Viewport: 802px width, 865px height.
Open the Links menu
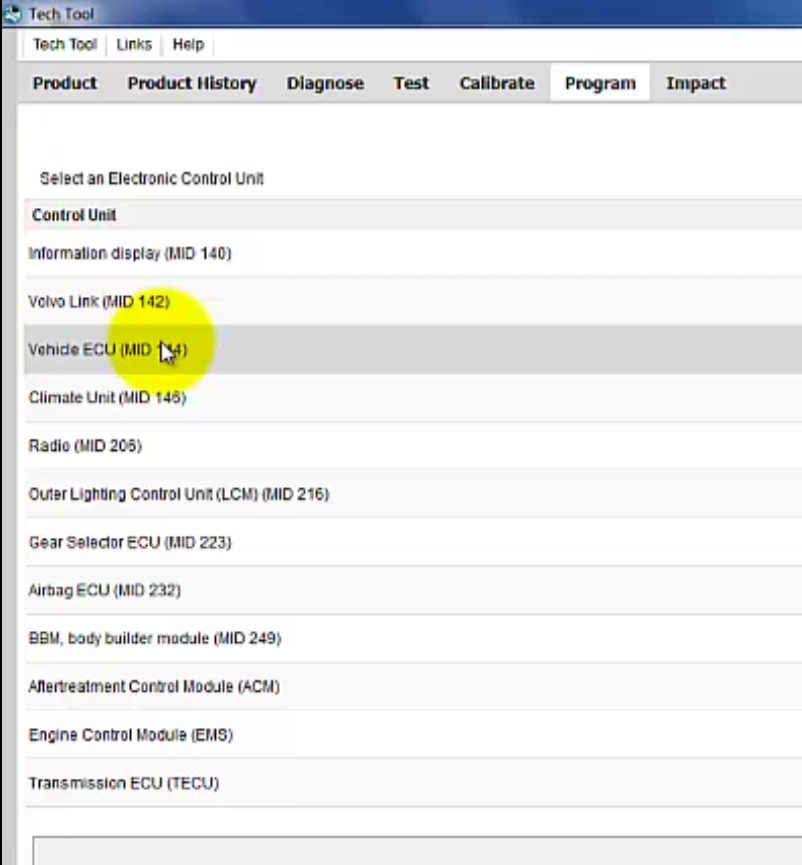[133, 44]
